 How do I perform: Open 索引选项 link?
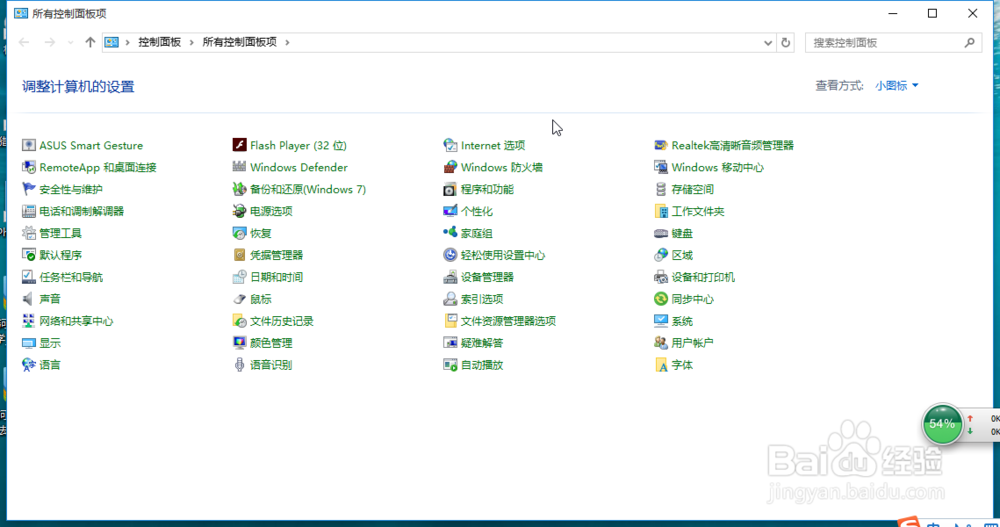pyautogui.click(x=482, y=299)
